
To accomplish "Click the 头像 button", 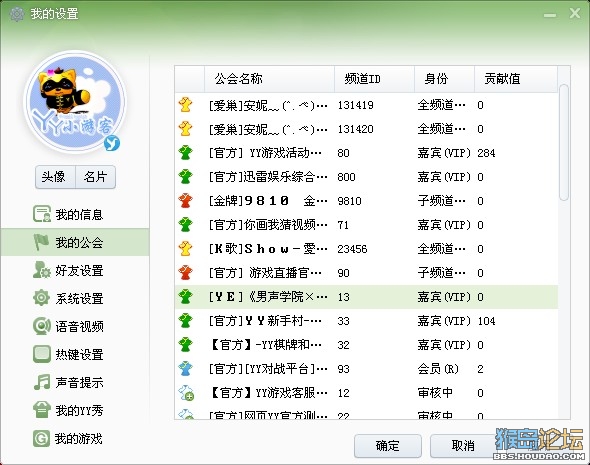I will (x=55, y=177).
